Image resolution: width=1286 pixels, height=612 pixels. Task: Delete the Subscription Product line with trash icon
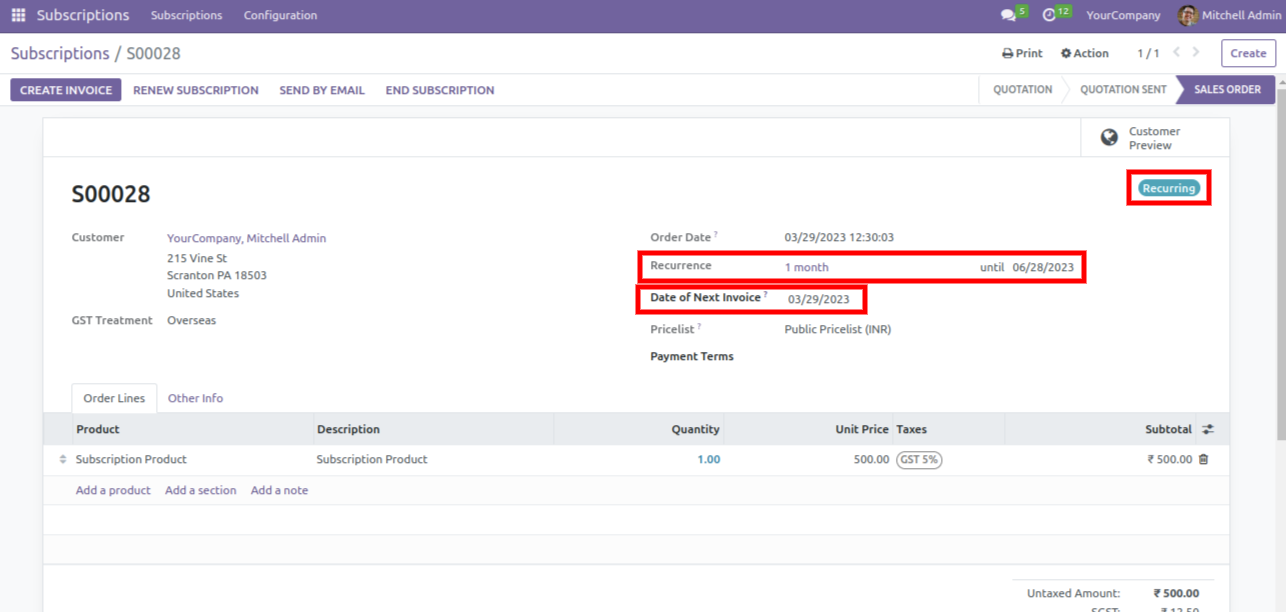coord(1203,460)
